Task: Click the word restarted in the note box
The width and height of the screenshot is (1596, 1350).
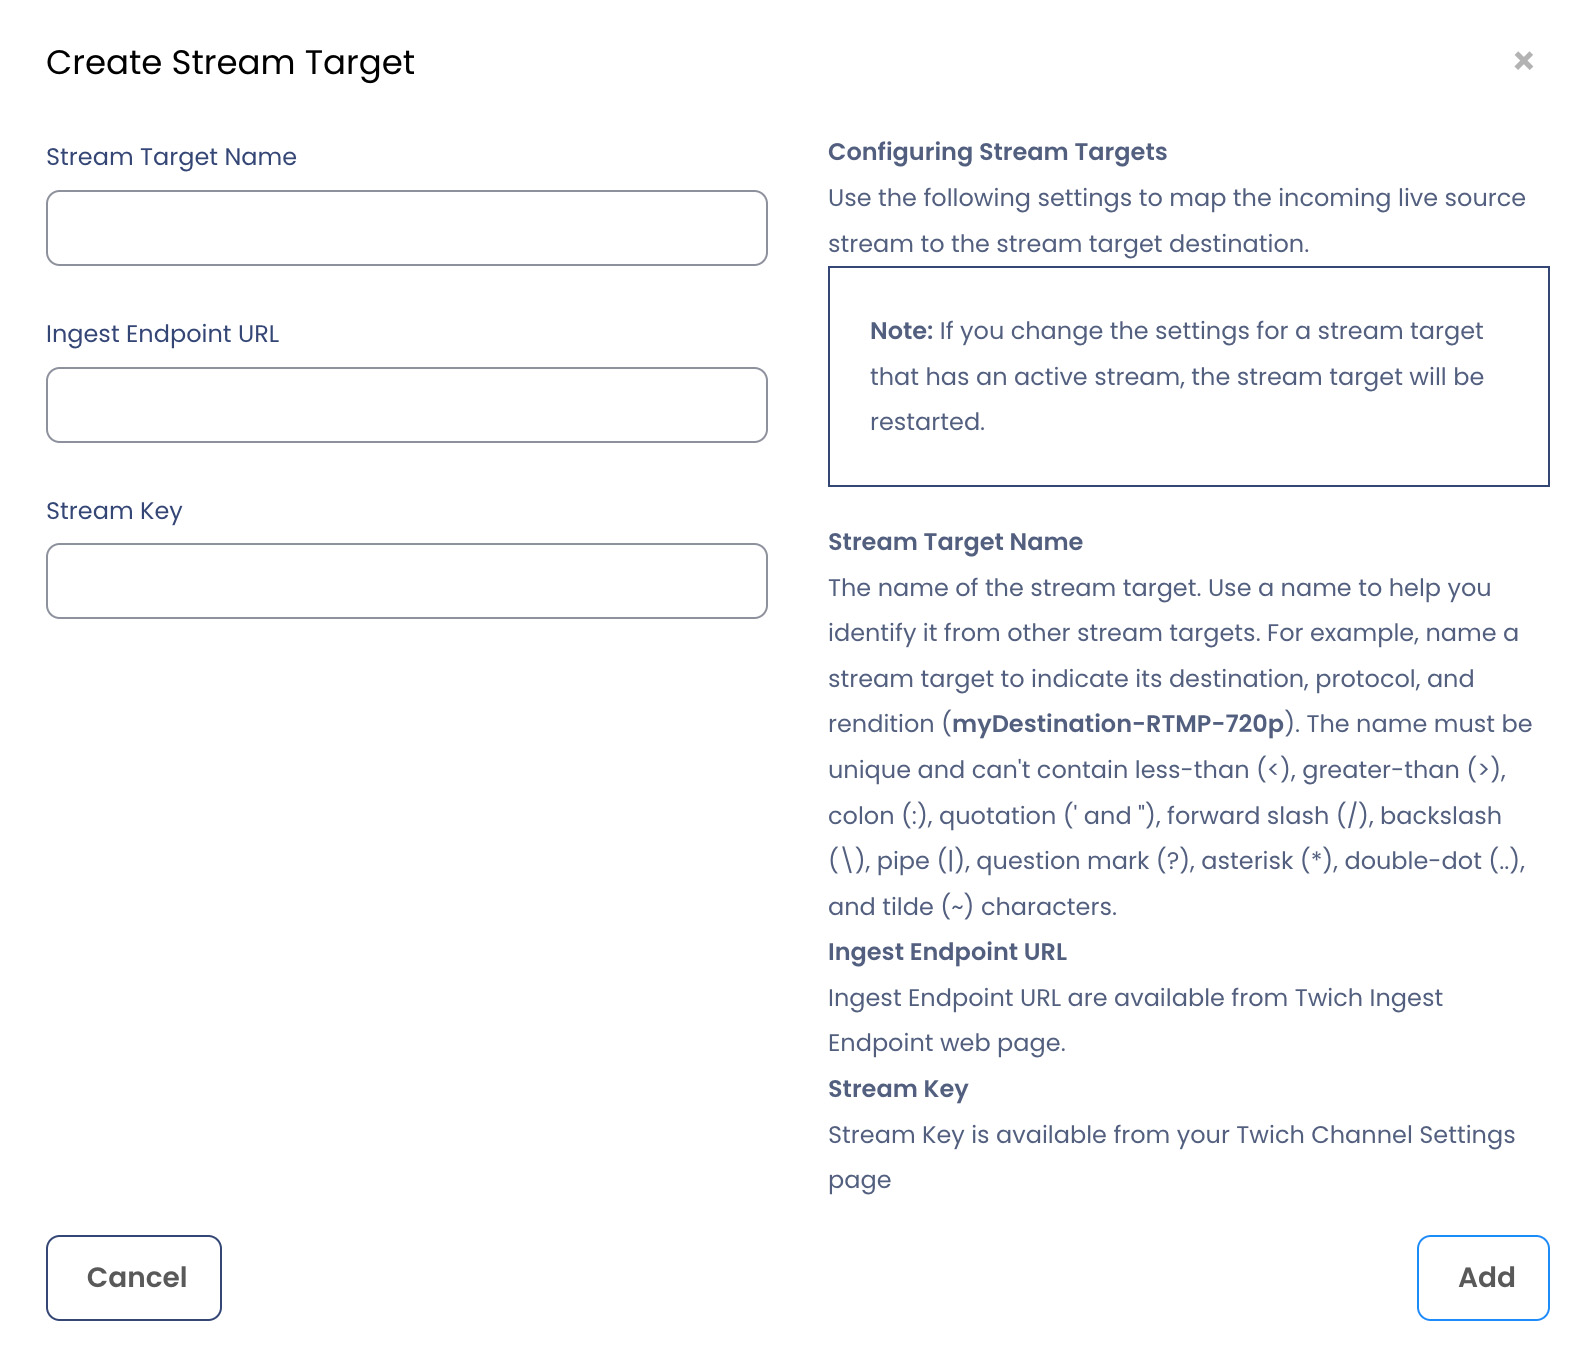Action: tap(926, 422)
